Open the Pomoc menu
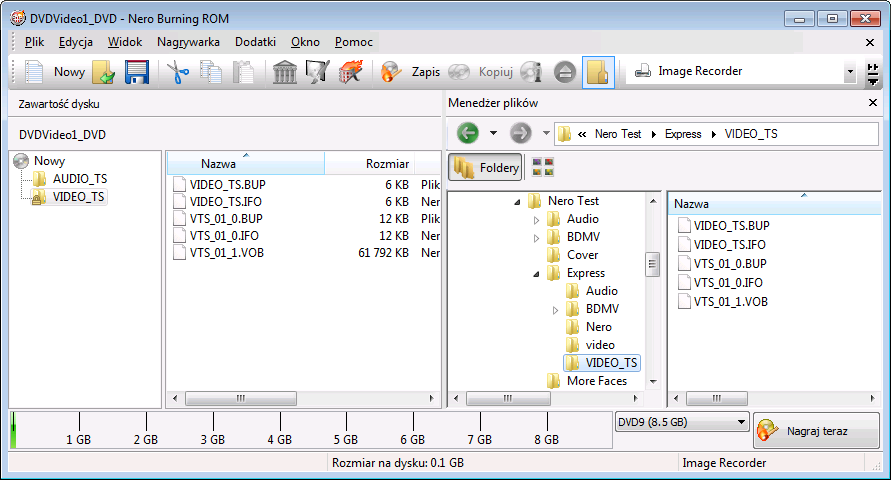891x480 pixels. tap(353, 42)
